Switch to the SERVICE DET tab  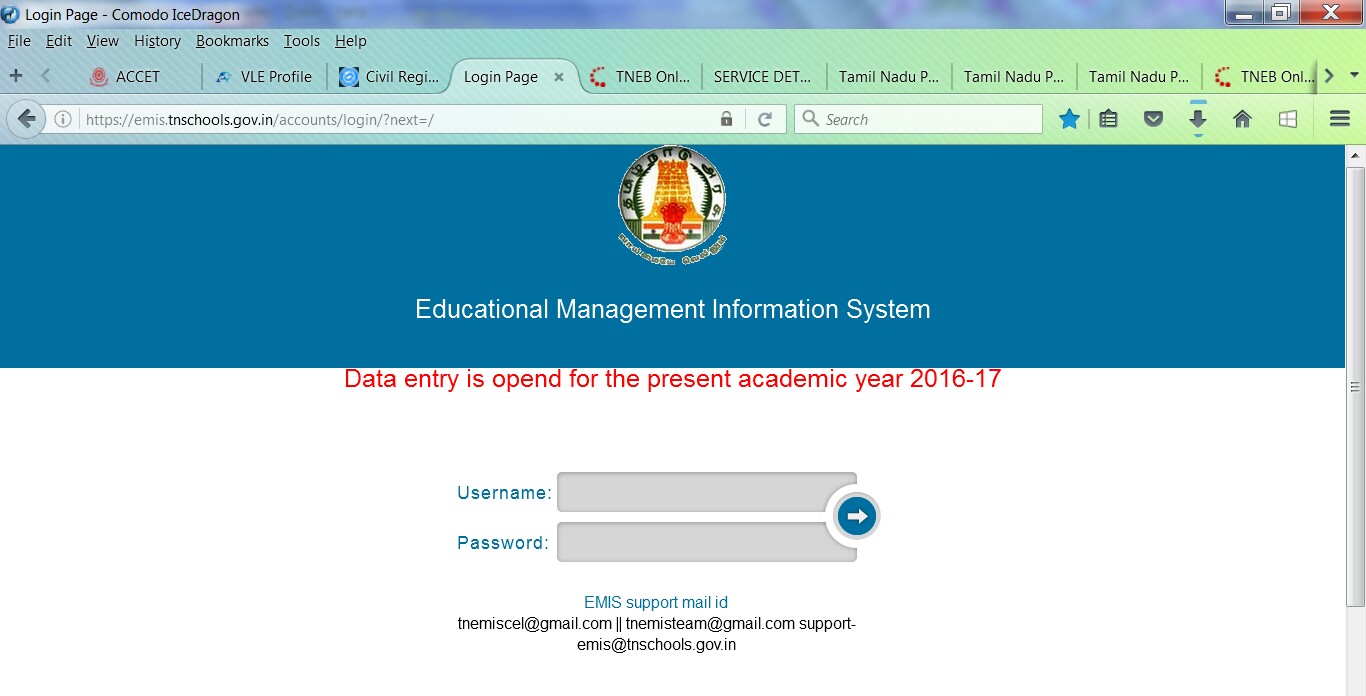click(763, 75)
